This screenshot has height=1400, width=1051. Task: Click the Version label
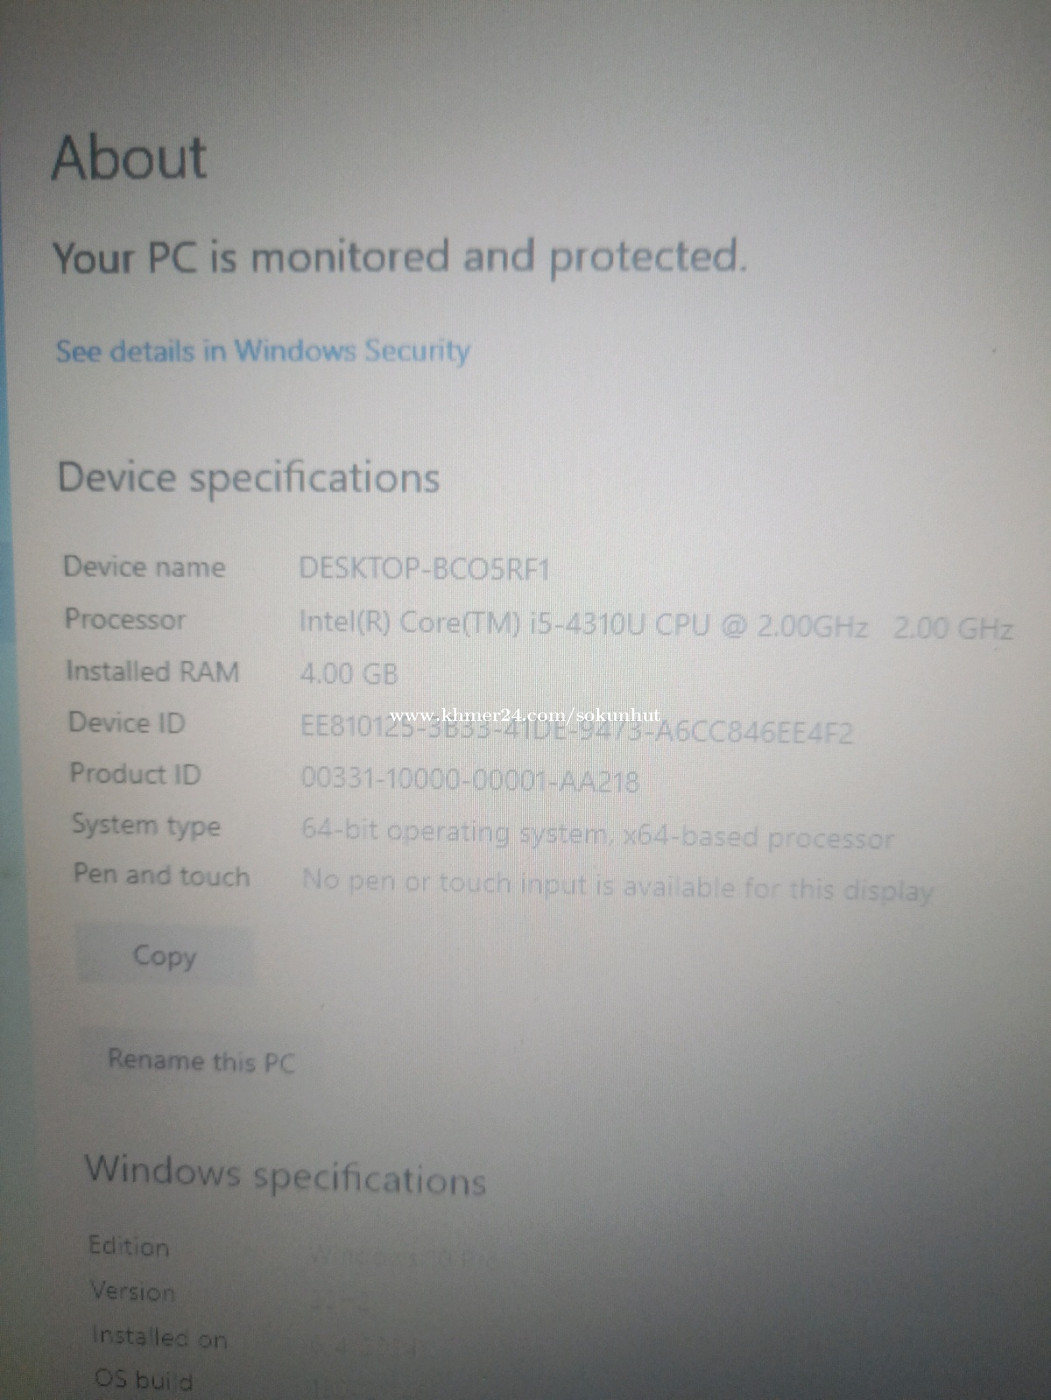point(133,1291)
